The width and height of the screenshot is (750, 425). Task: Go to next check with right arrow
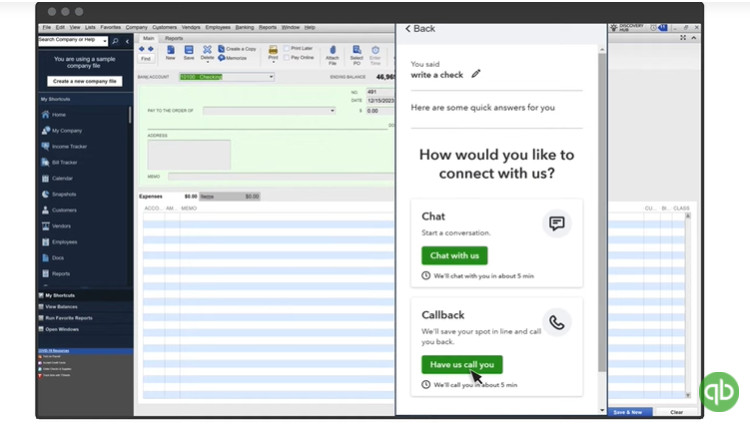tap(151, 49)
